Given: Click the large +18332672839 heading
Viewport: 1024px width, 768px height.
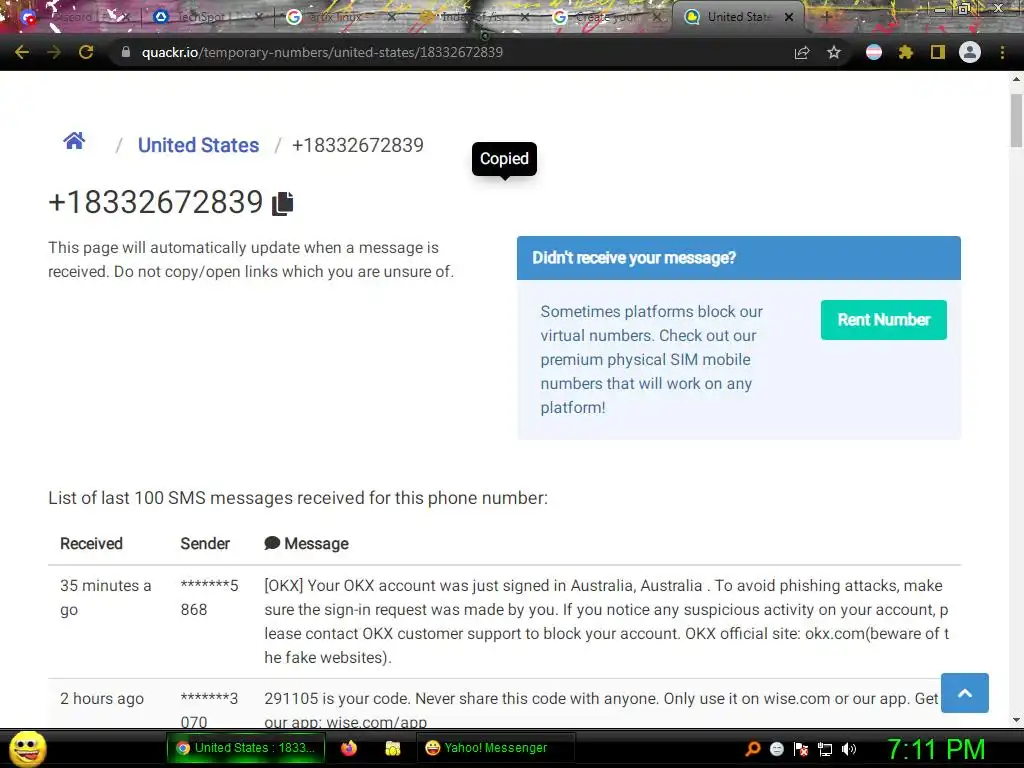Looking at the screenshot, I should [x=155, y=202].
